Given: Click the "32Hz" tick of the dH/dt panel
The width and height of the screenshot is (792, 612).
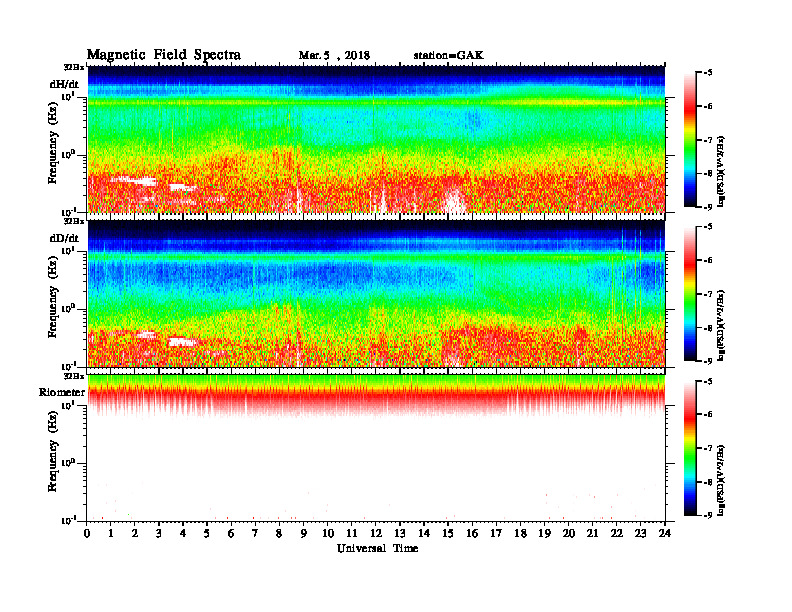Looking at the screenshot, I should pos(73,67).
